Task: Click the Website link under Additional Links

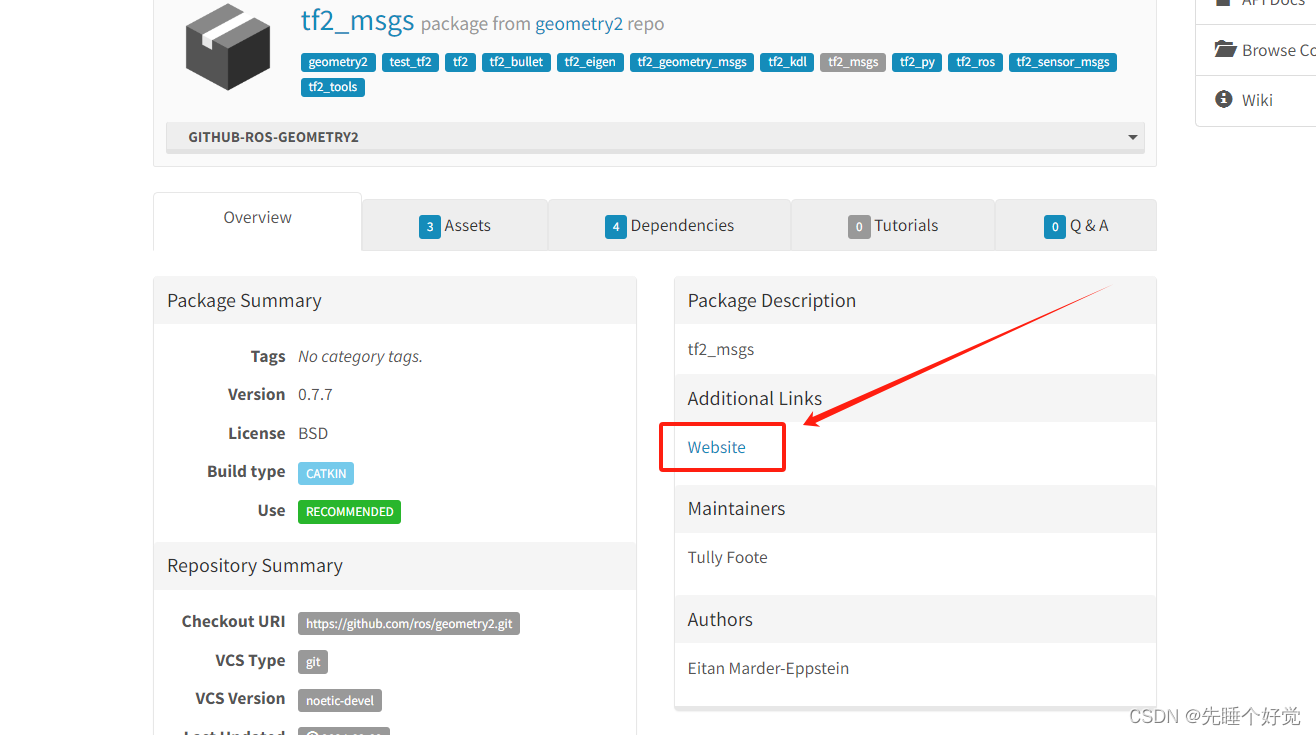Action: [x=717, y=447]
